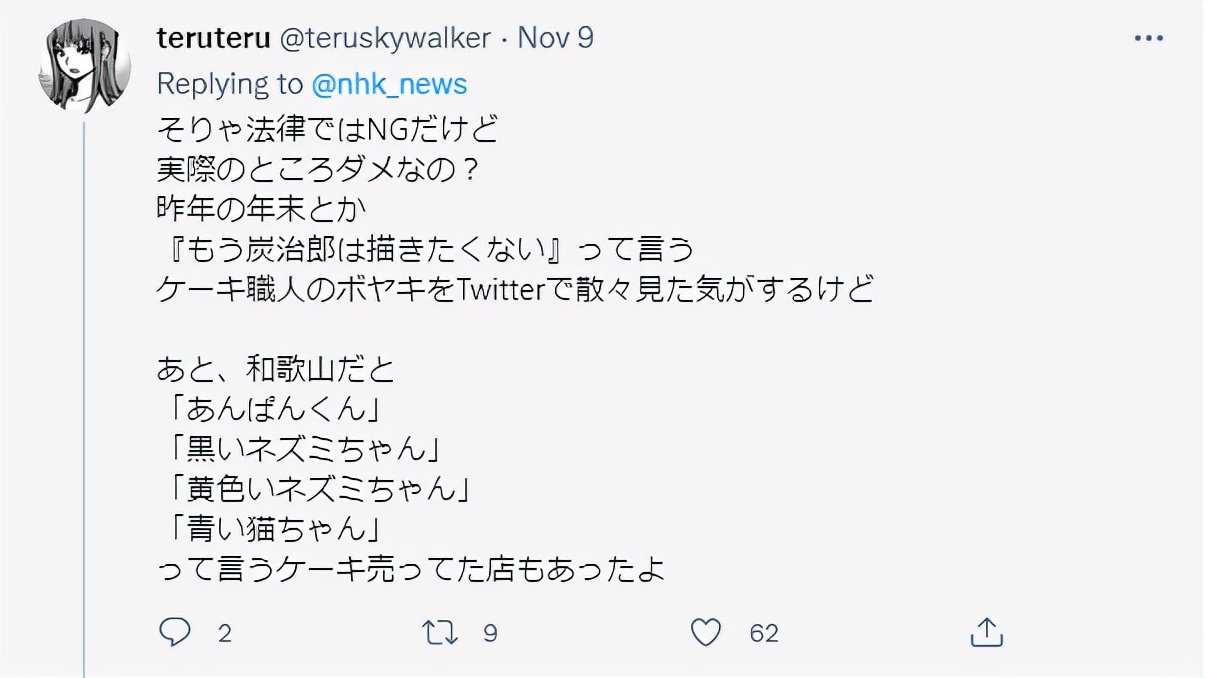
Task: Click the line 「あんぱんくん」
Action: point(273,409)
